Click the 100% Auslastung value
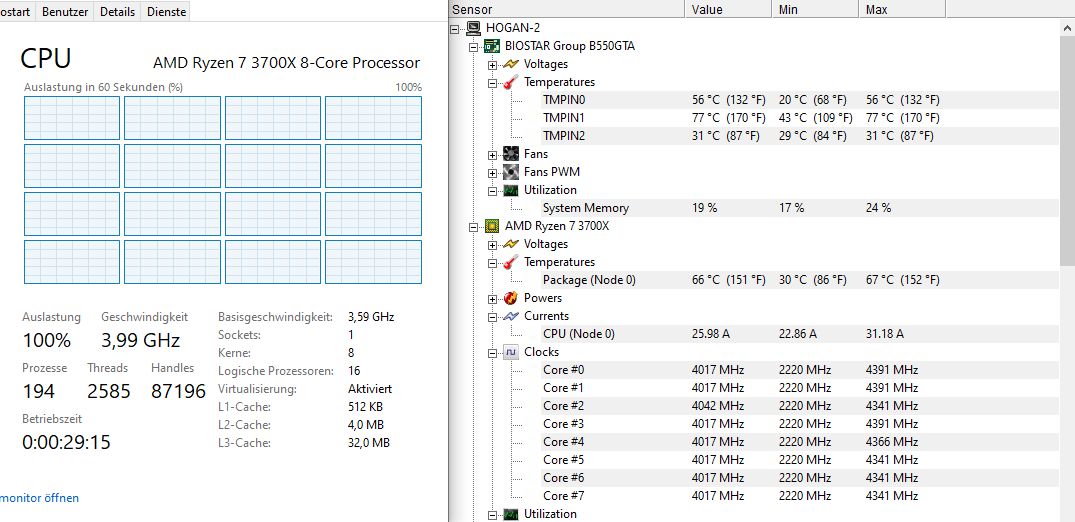This screenshot has height=522, width=1075. pos(47,340)
